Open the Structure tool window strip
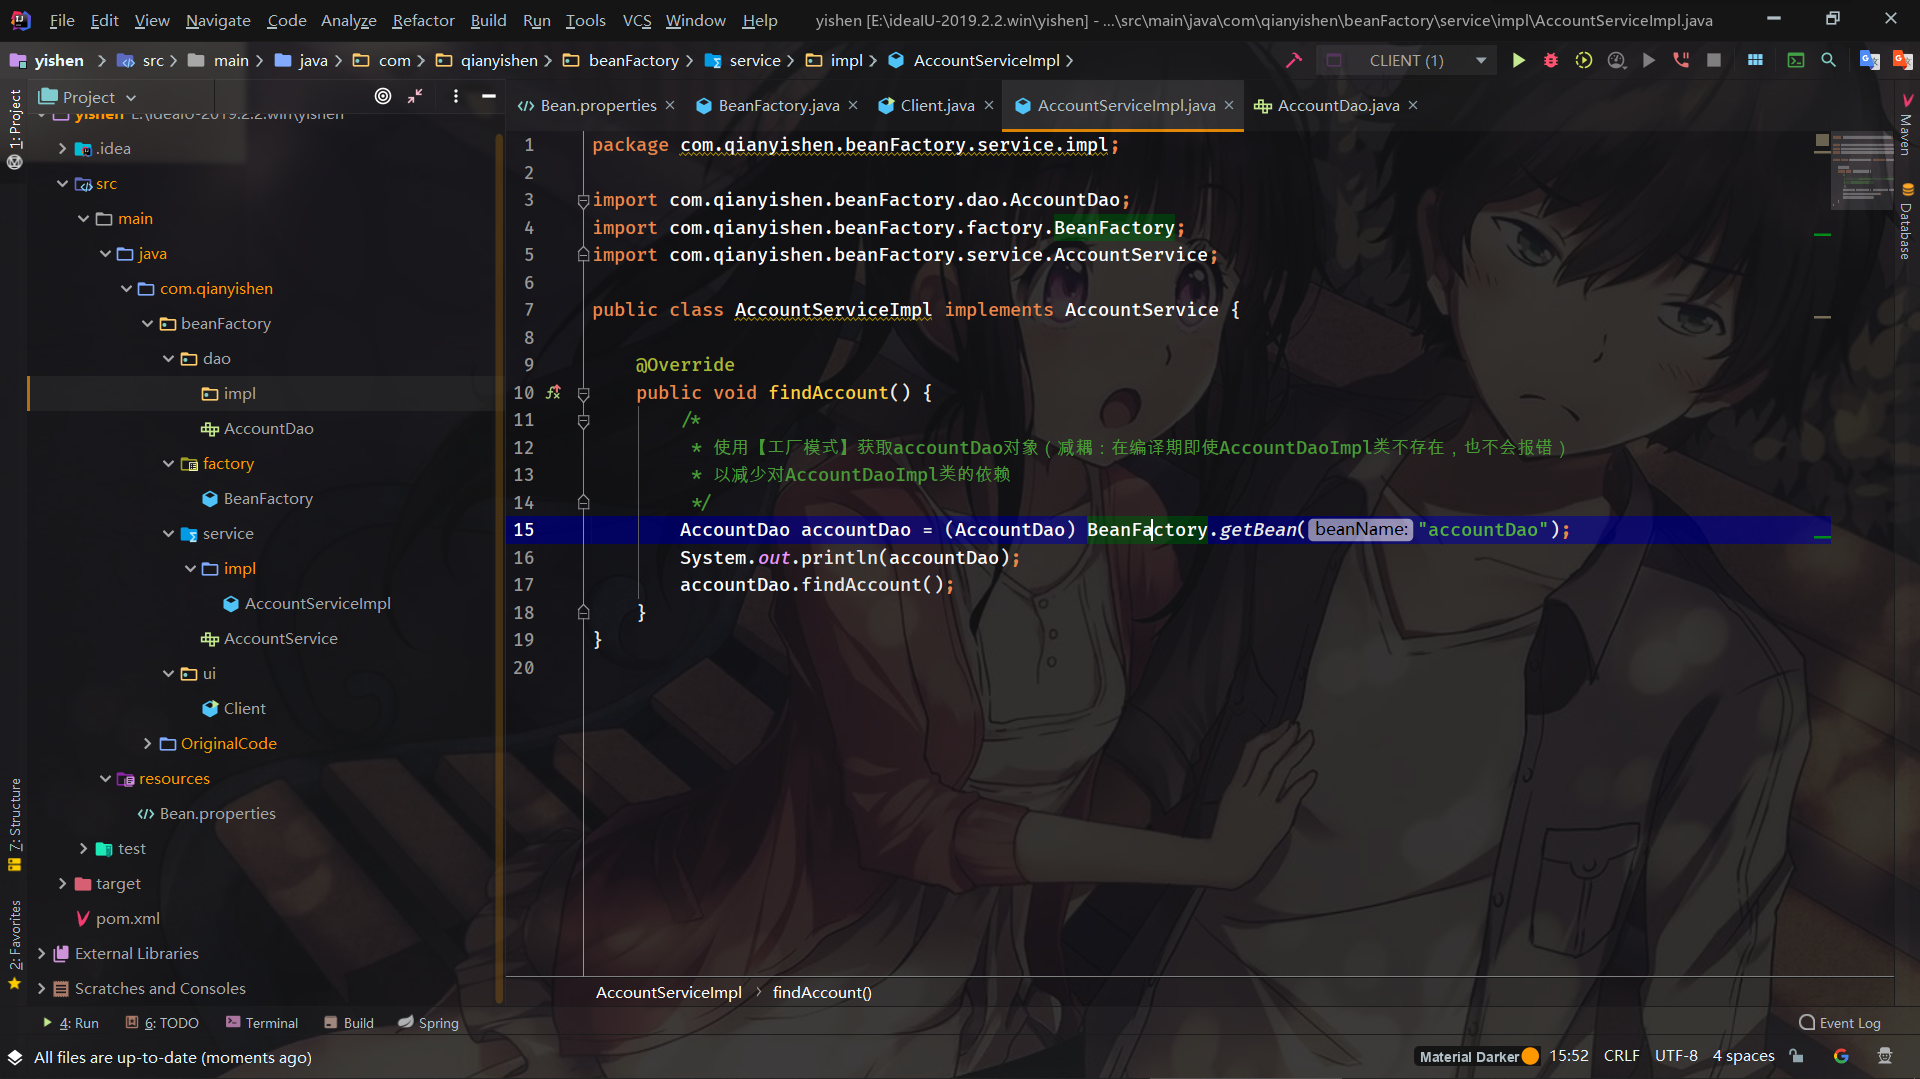The height and width of the screenshot is (1079, 1920). (15, 824)
